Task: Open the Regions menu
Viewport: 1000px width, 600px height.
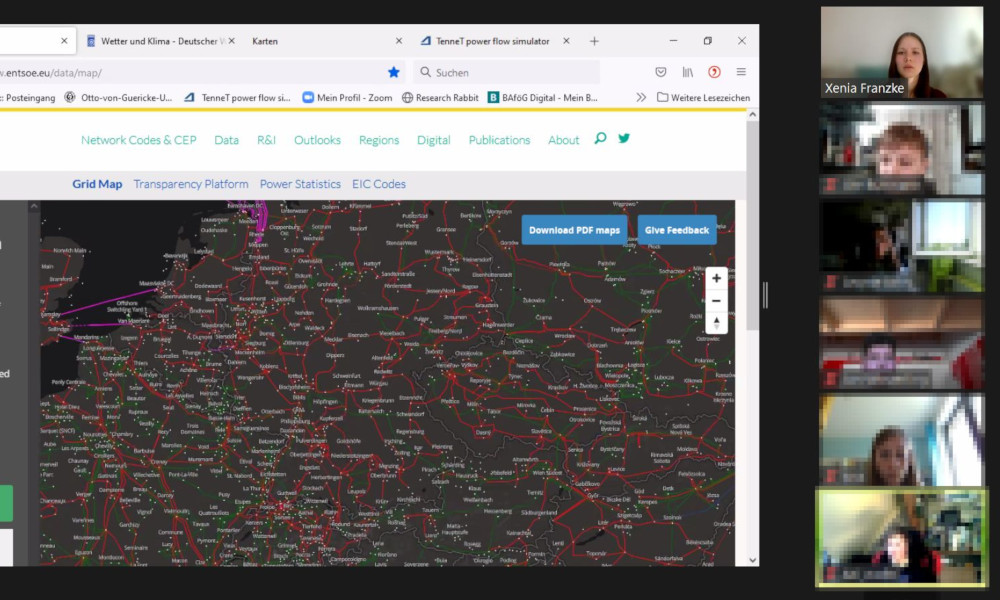Action: [x=379, y=140]
